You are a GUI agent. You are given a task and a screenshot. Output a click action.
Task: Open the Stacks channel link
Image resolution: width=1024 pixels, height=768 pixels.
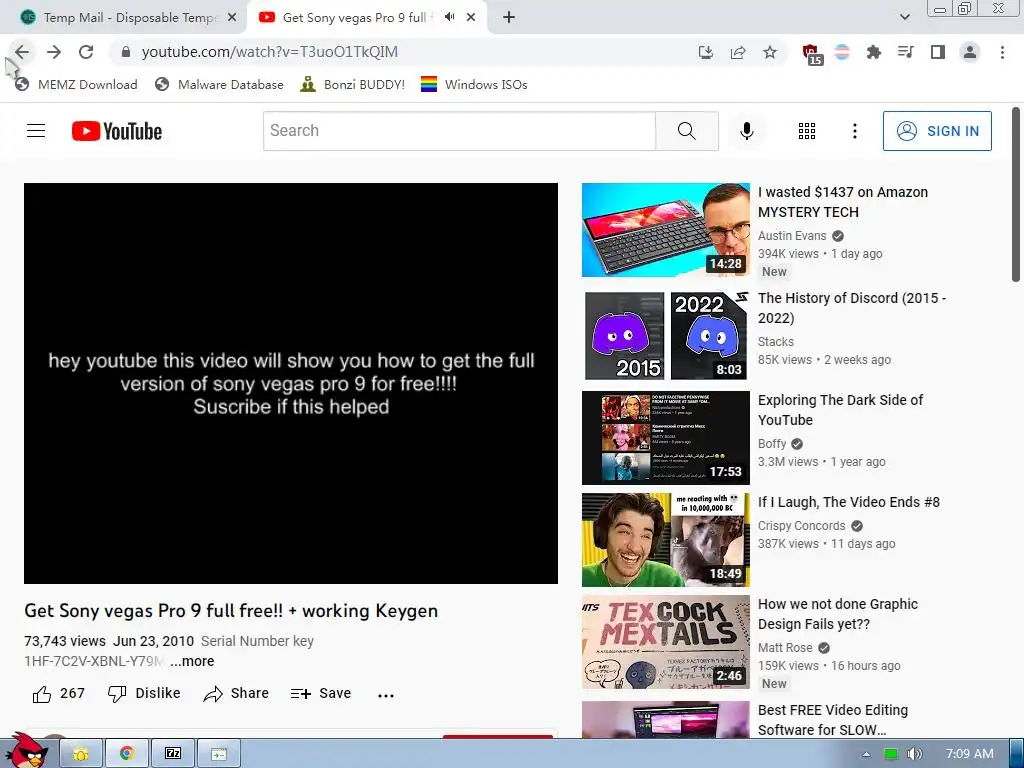point(776,342)
